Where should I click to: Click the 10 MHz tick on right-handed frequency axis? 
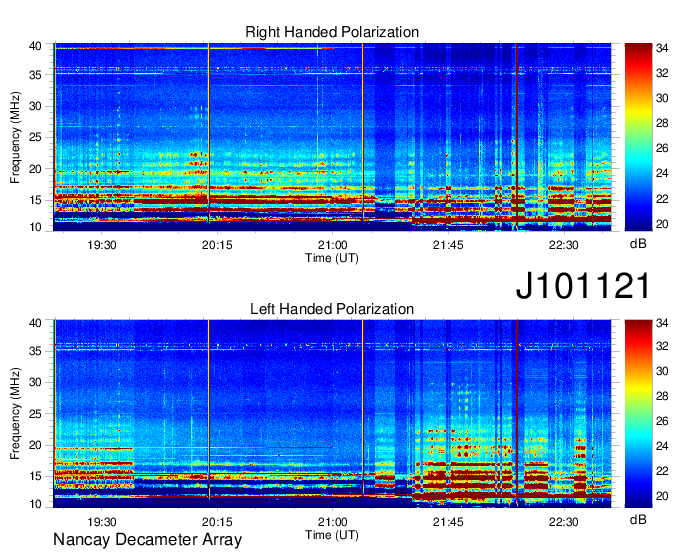[35, 227]
